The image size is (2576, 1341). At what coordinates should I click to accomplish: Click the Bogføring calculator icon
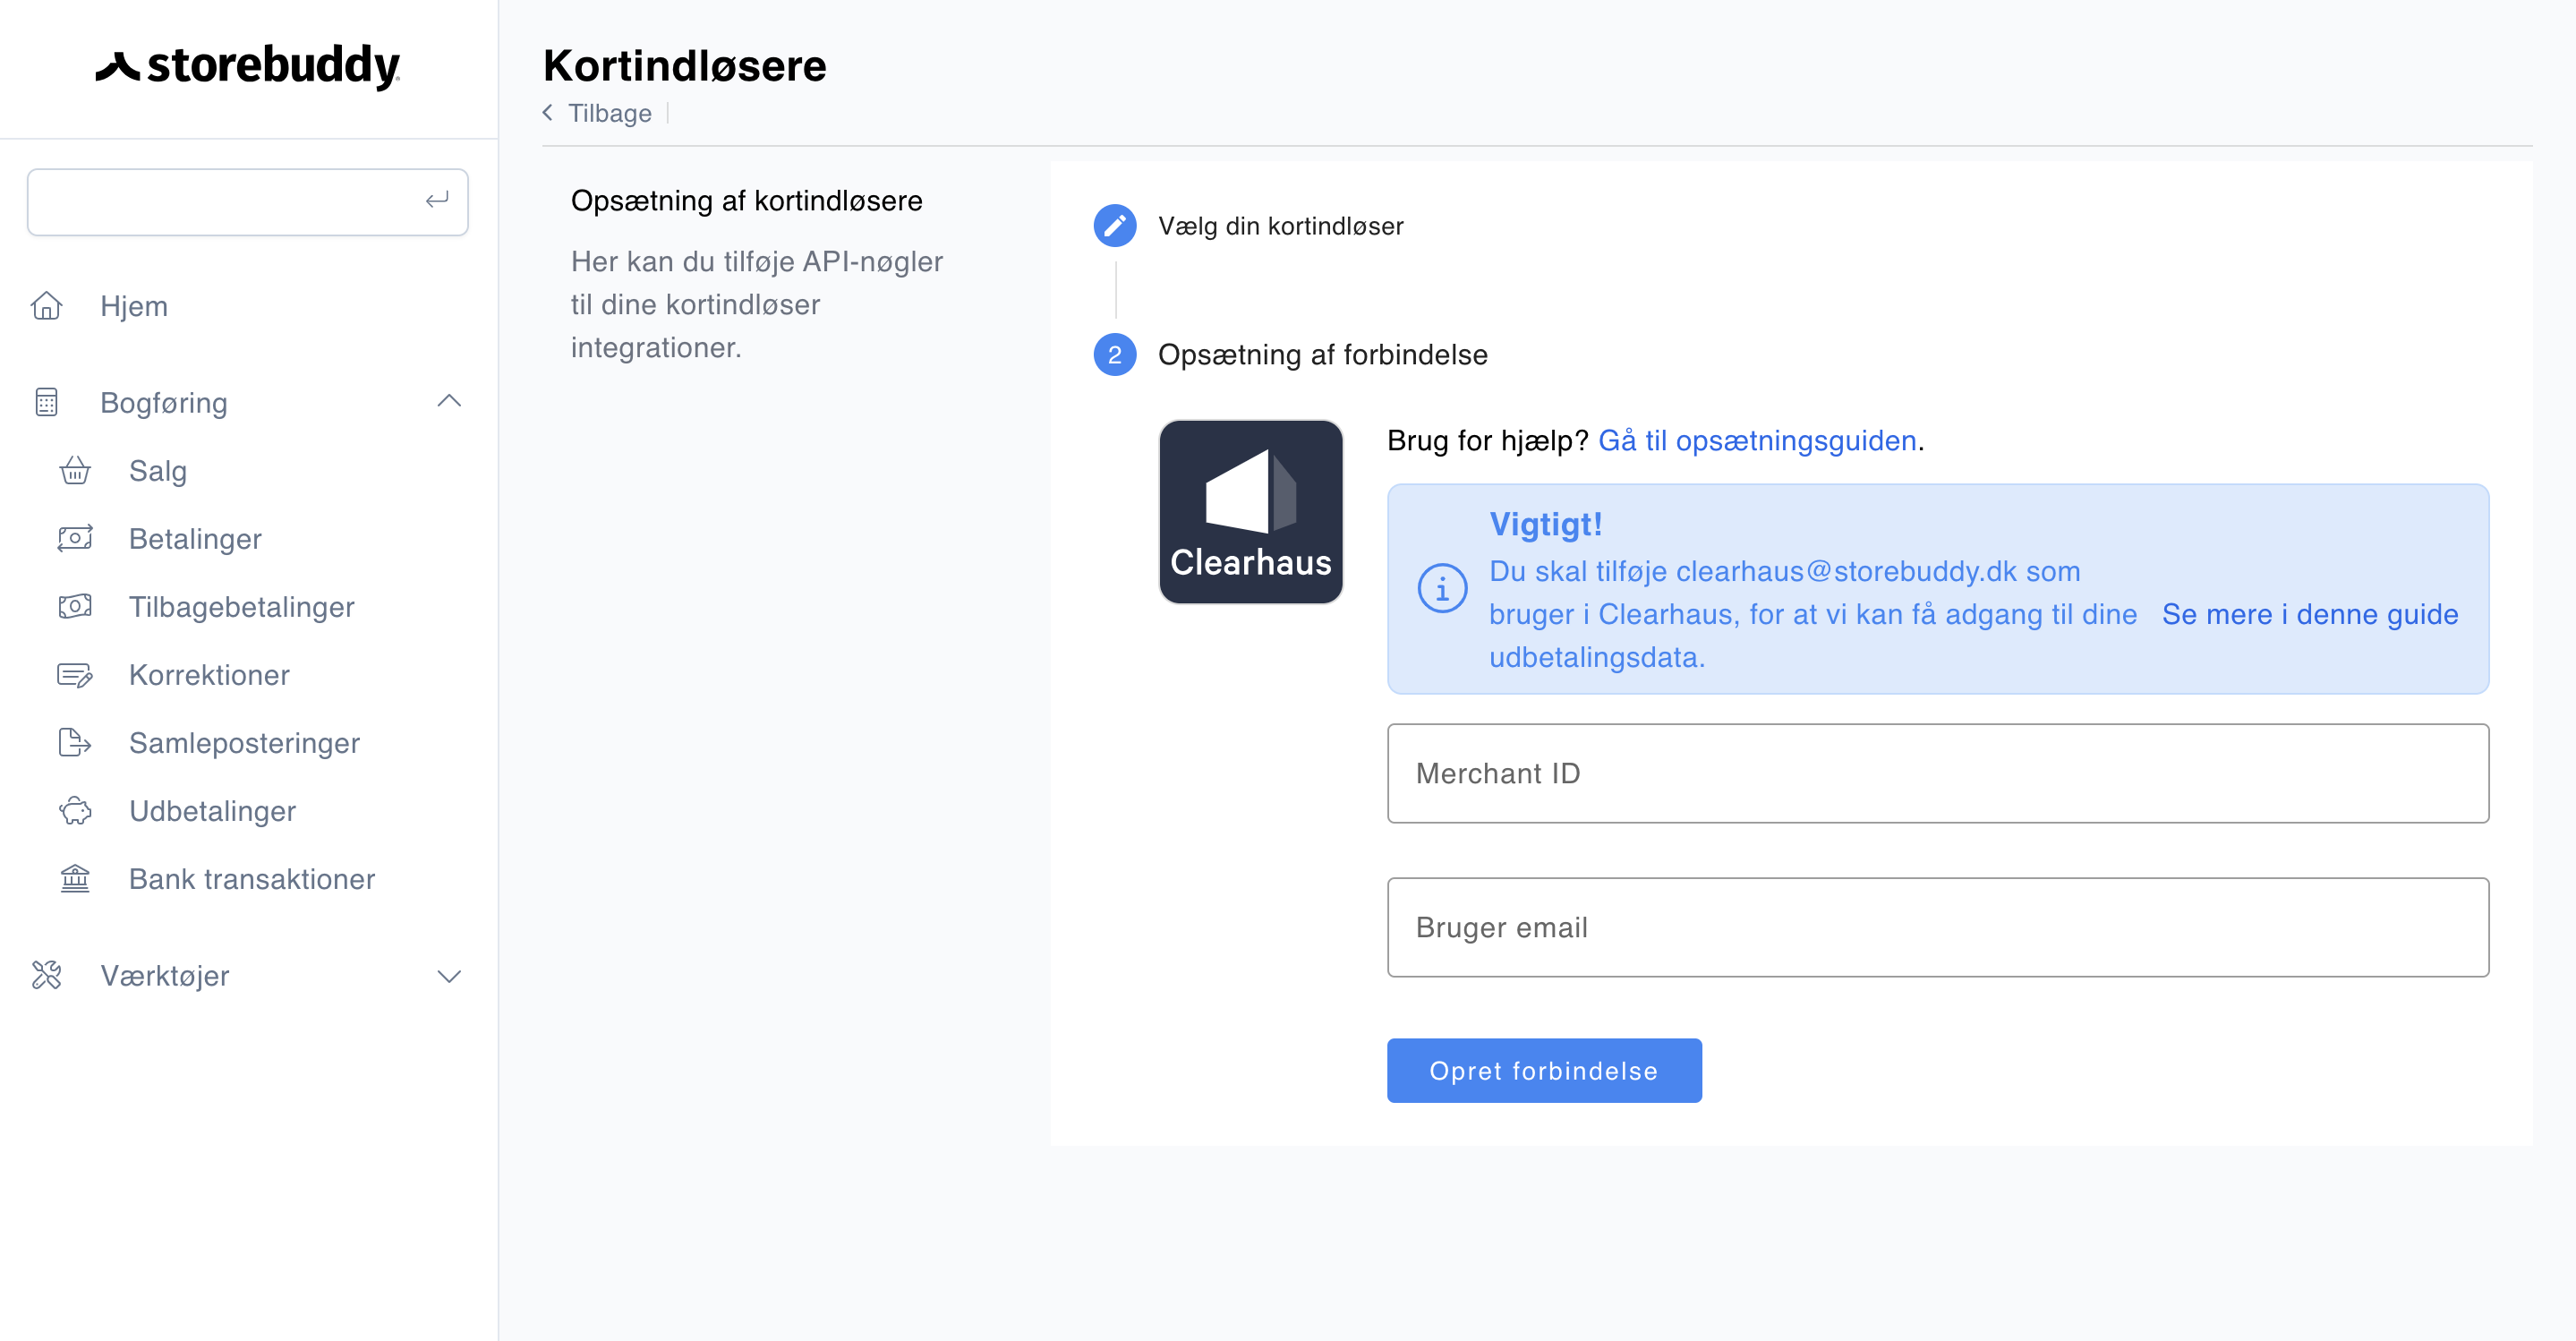point(47,402)
